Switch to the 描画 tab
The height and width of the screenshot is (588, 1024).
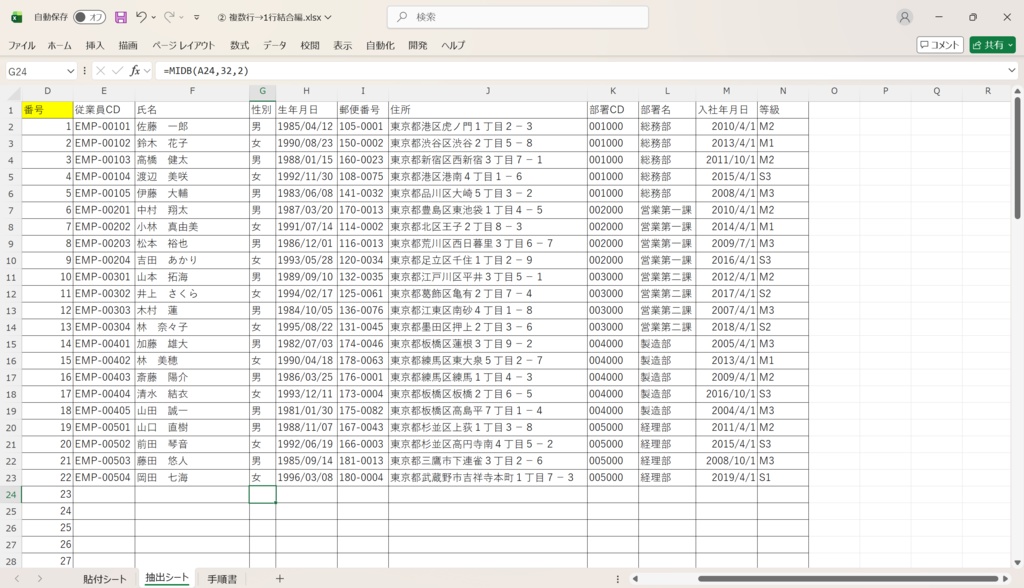[128, 45]
